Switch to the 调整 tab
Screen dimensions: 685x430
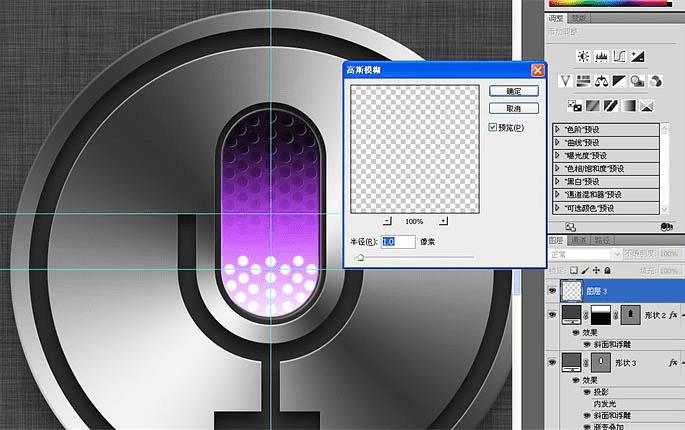tap(556, 18)
